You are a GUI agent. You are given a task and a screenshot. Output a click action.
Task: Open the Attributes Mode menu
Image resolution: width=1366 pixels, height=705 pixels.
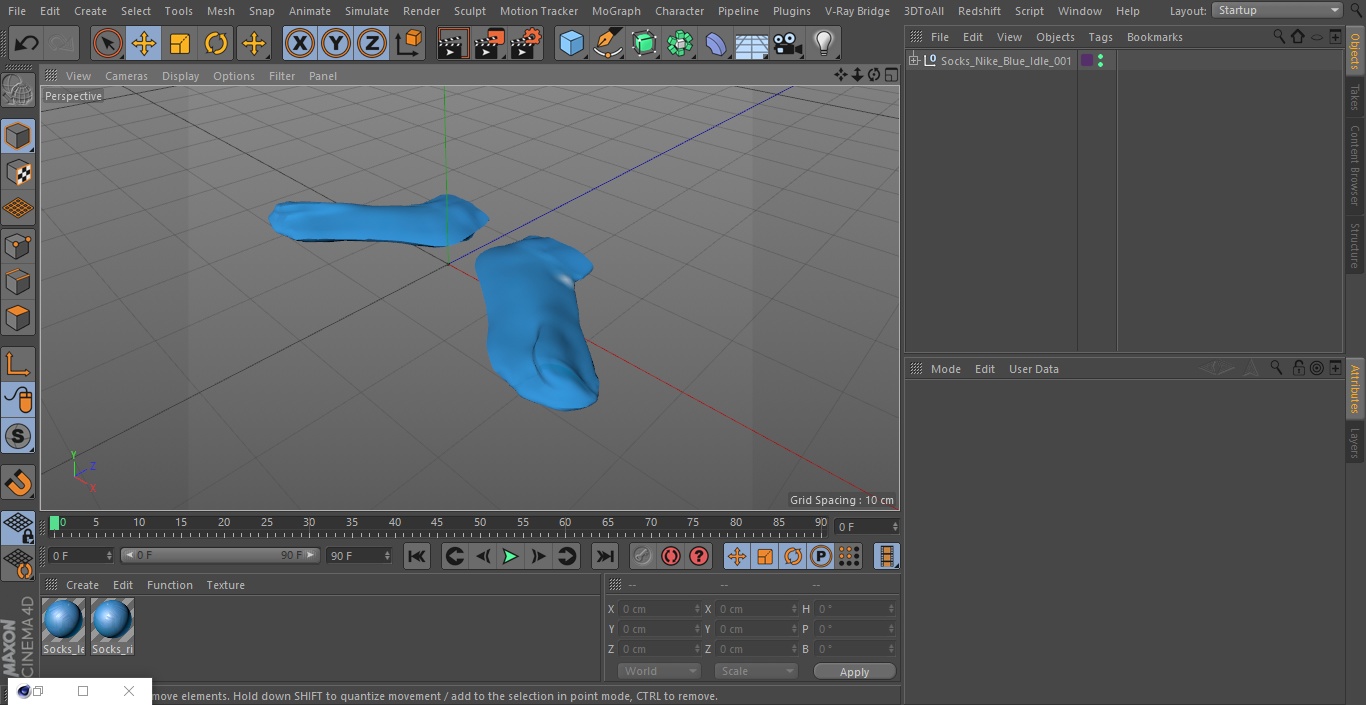click(945, 369)
